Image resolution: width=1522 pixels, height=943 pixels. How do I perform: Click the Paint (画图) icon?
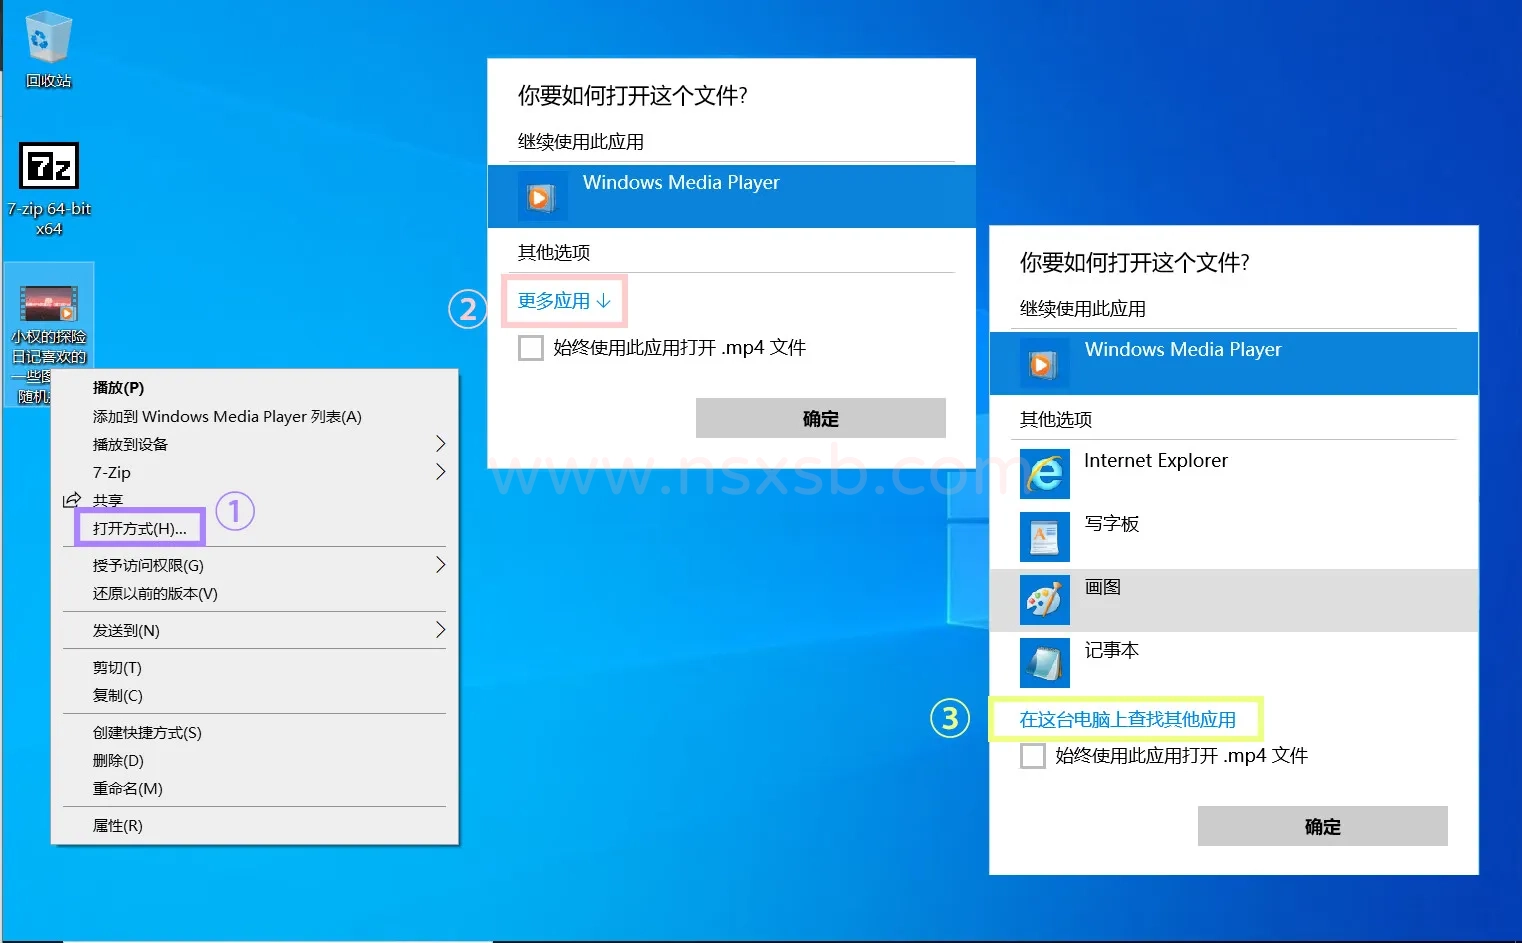(1045, 600)
